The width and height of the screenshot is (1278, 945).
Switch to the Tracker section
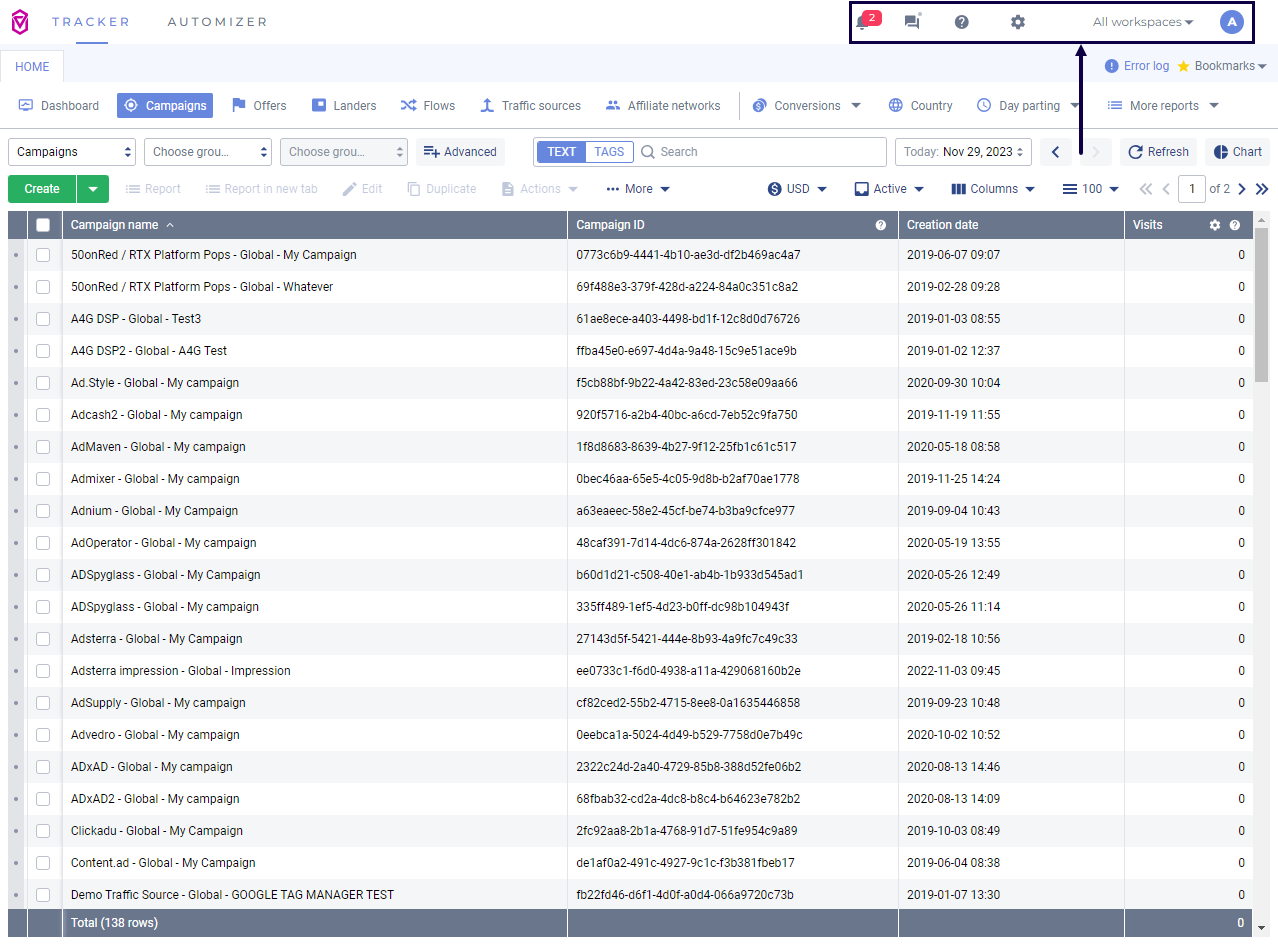[x=91, y=22]
